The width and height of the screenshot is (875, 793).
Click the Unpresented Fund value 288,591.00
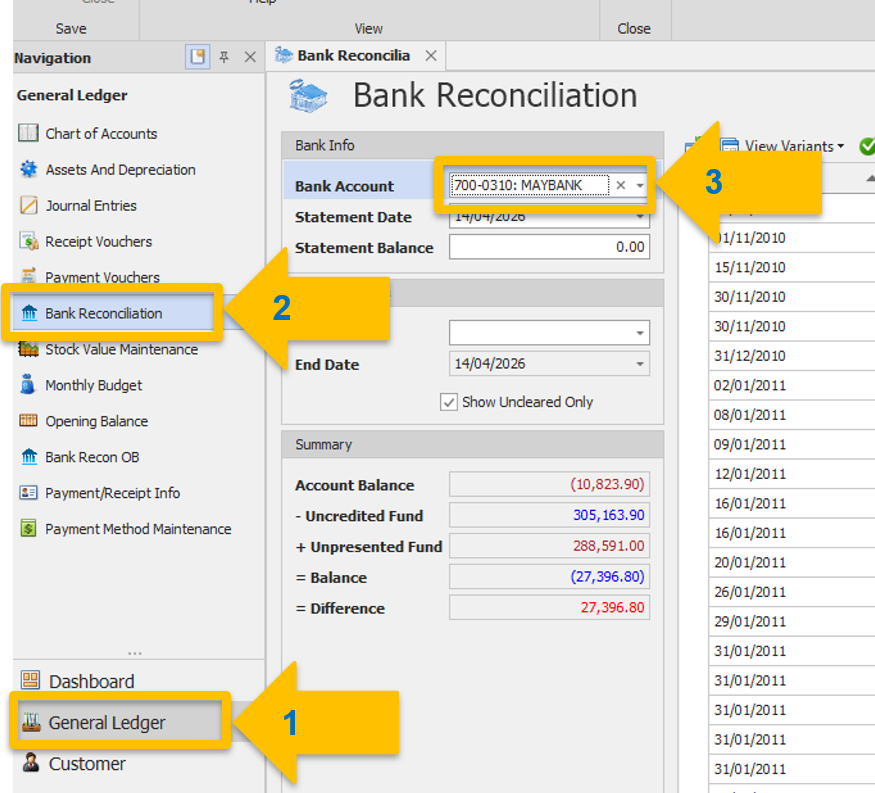(549, 545)
